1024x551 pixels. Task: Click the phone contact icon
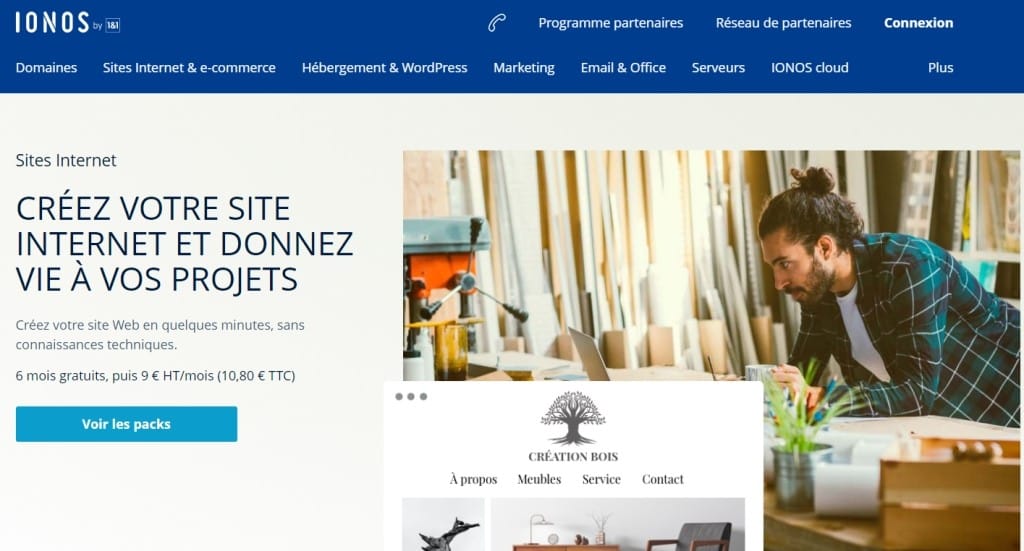tap(497, 23)
